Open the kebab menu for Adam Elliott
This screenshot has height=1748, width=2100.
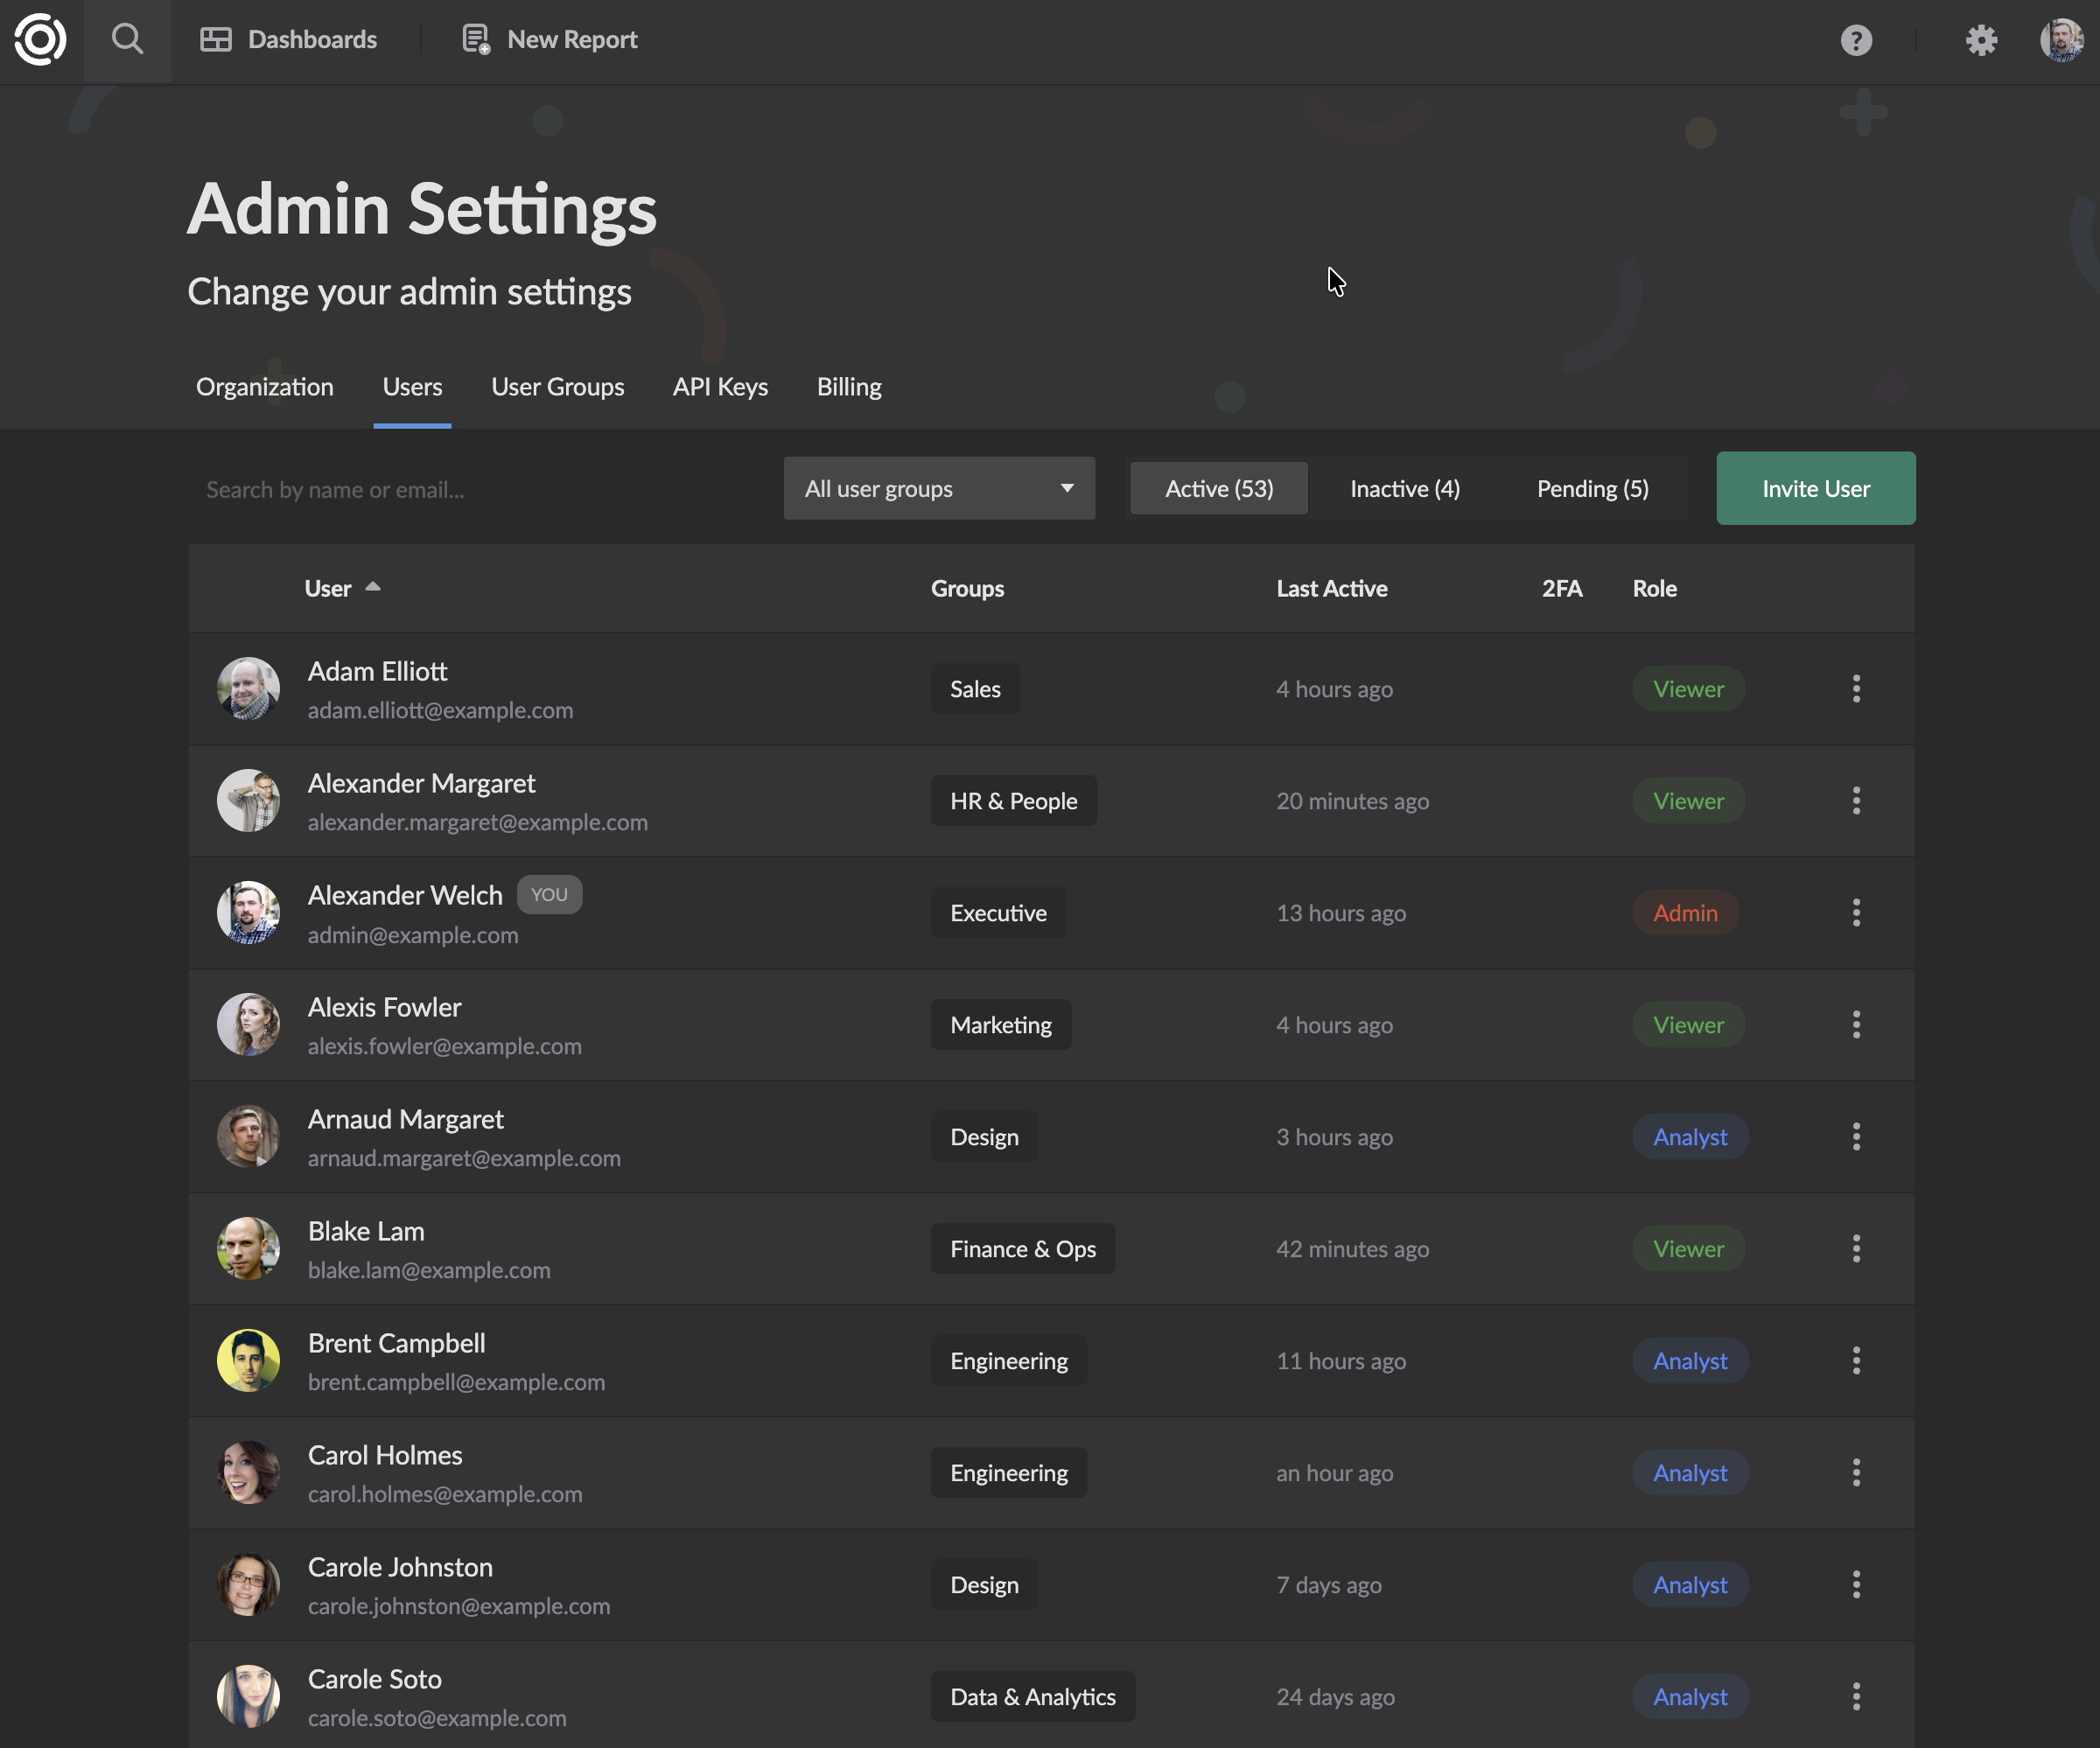click(1856, 688)
